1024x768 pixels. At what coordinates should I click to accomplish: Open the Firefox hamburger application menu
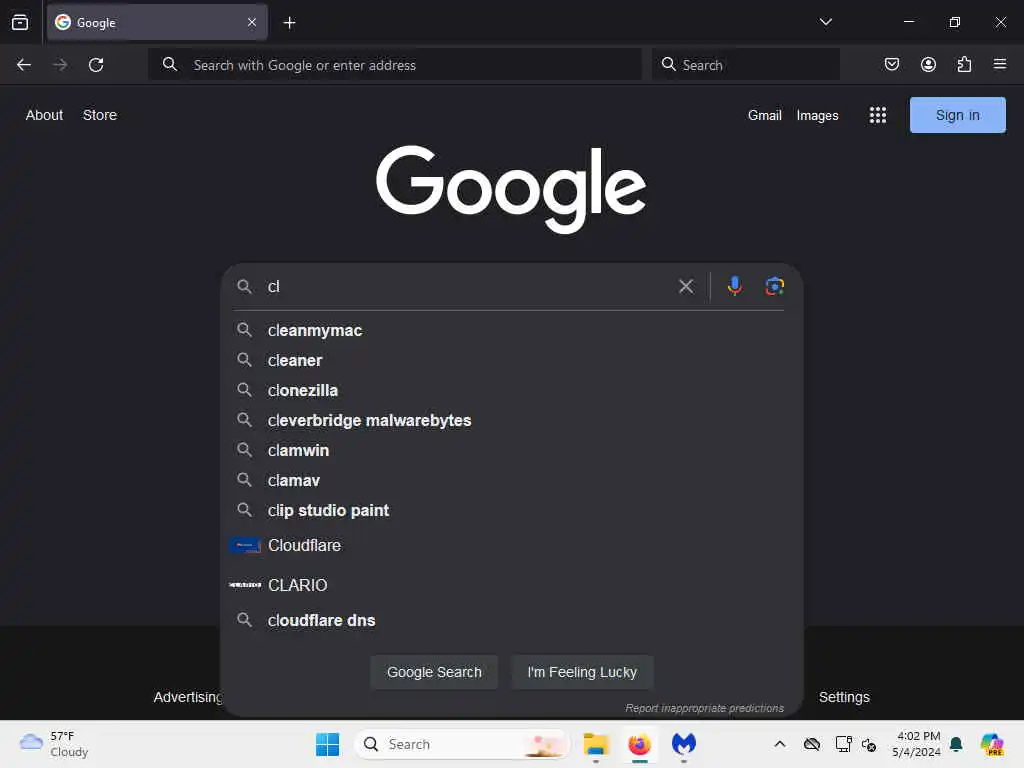[x=1000, y=64]
